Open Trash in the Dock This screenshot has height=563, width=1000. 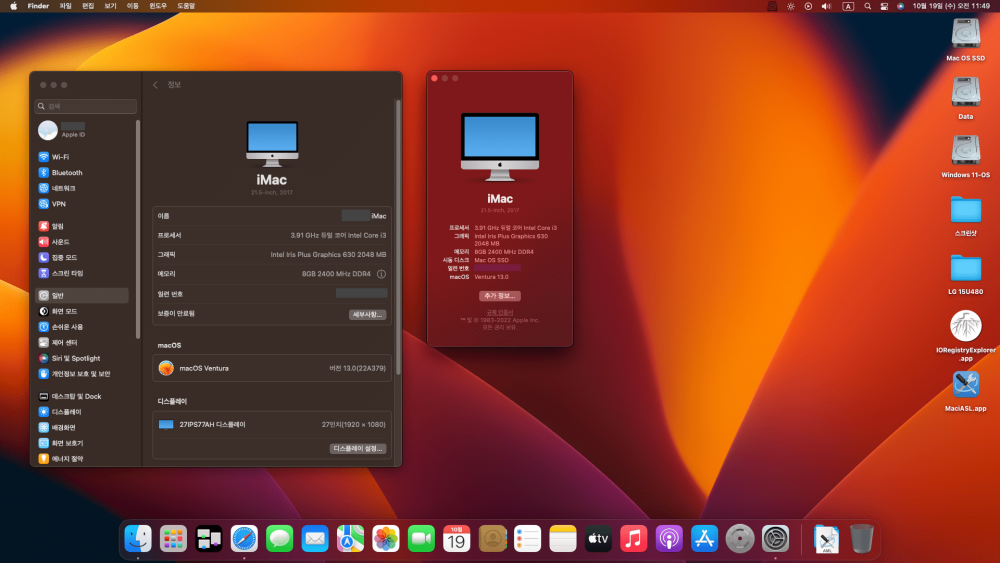[x=862, y=539]
